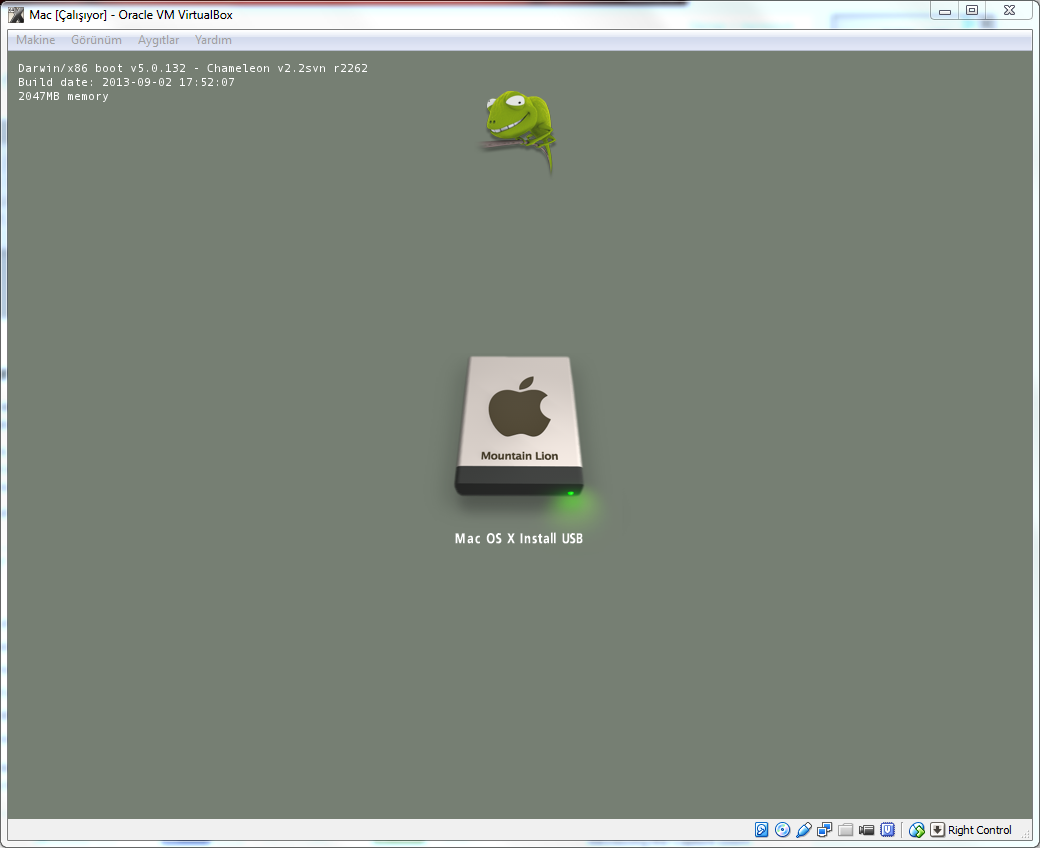The height and width of the screenshot is (848, 1040).
Task: Click the USB devices status icon
Action: (x=804, y=829)
